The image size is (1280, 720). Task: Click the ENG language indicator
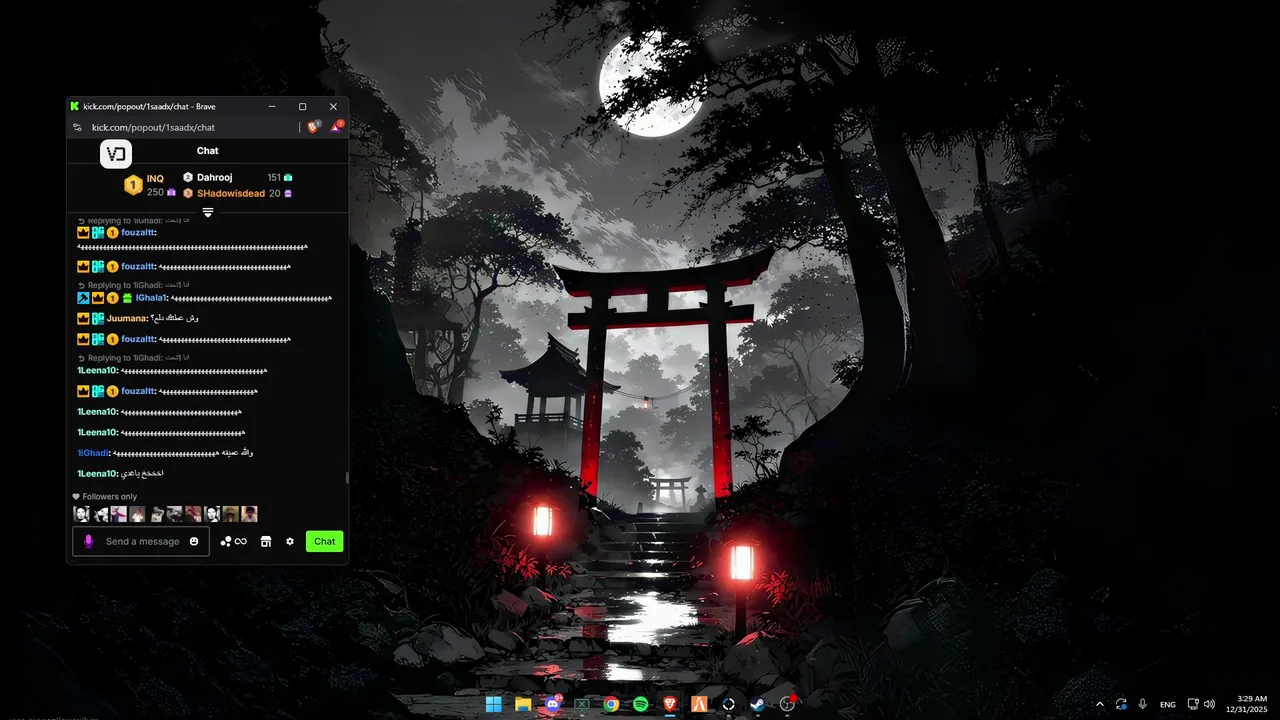pyautogui.click(x=1168, y=705)
